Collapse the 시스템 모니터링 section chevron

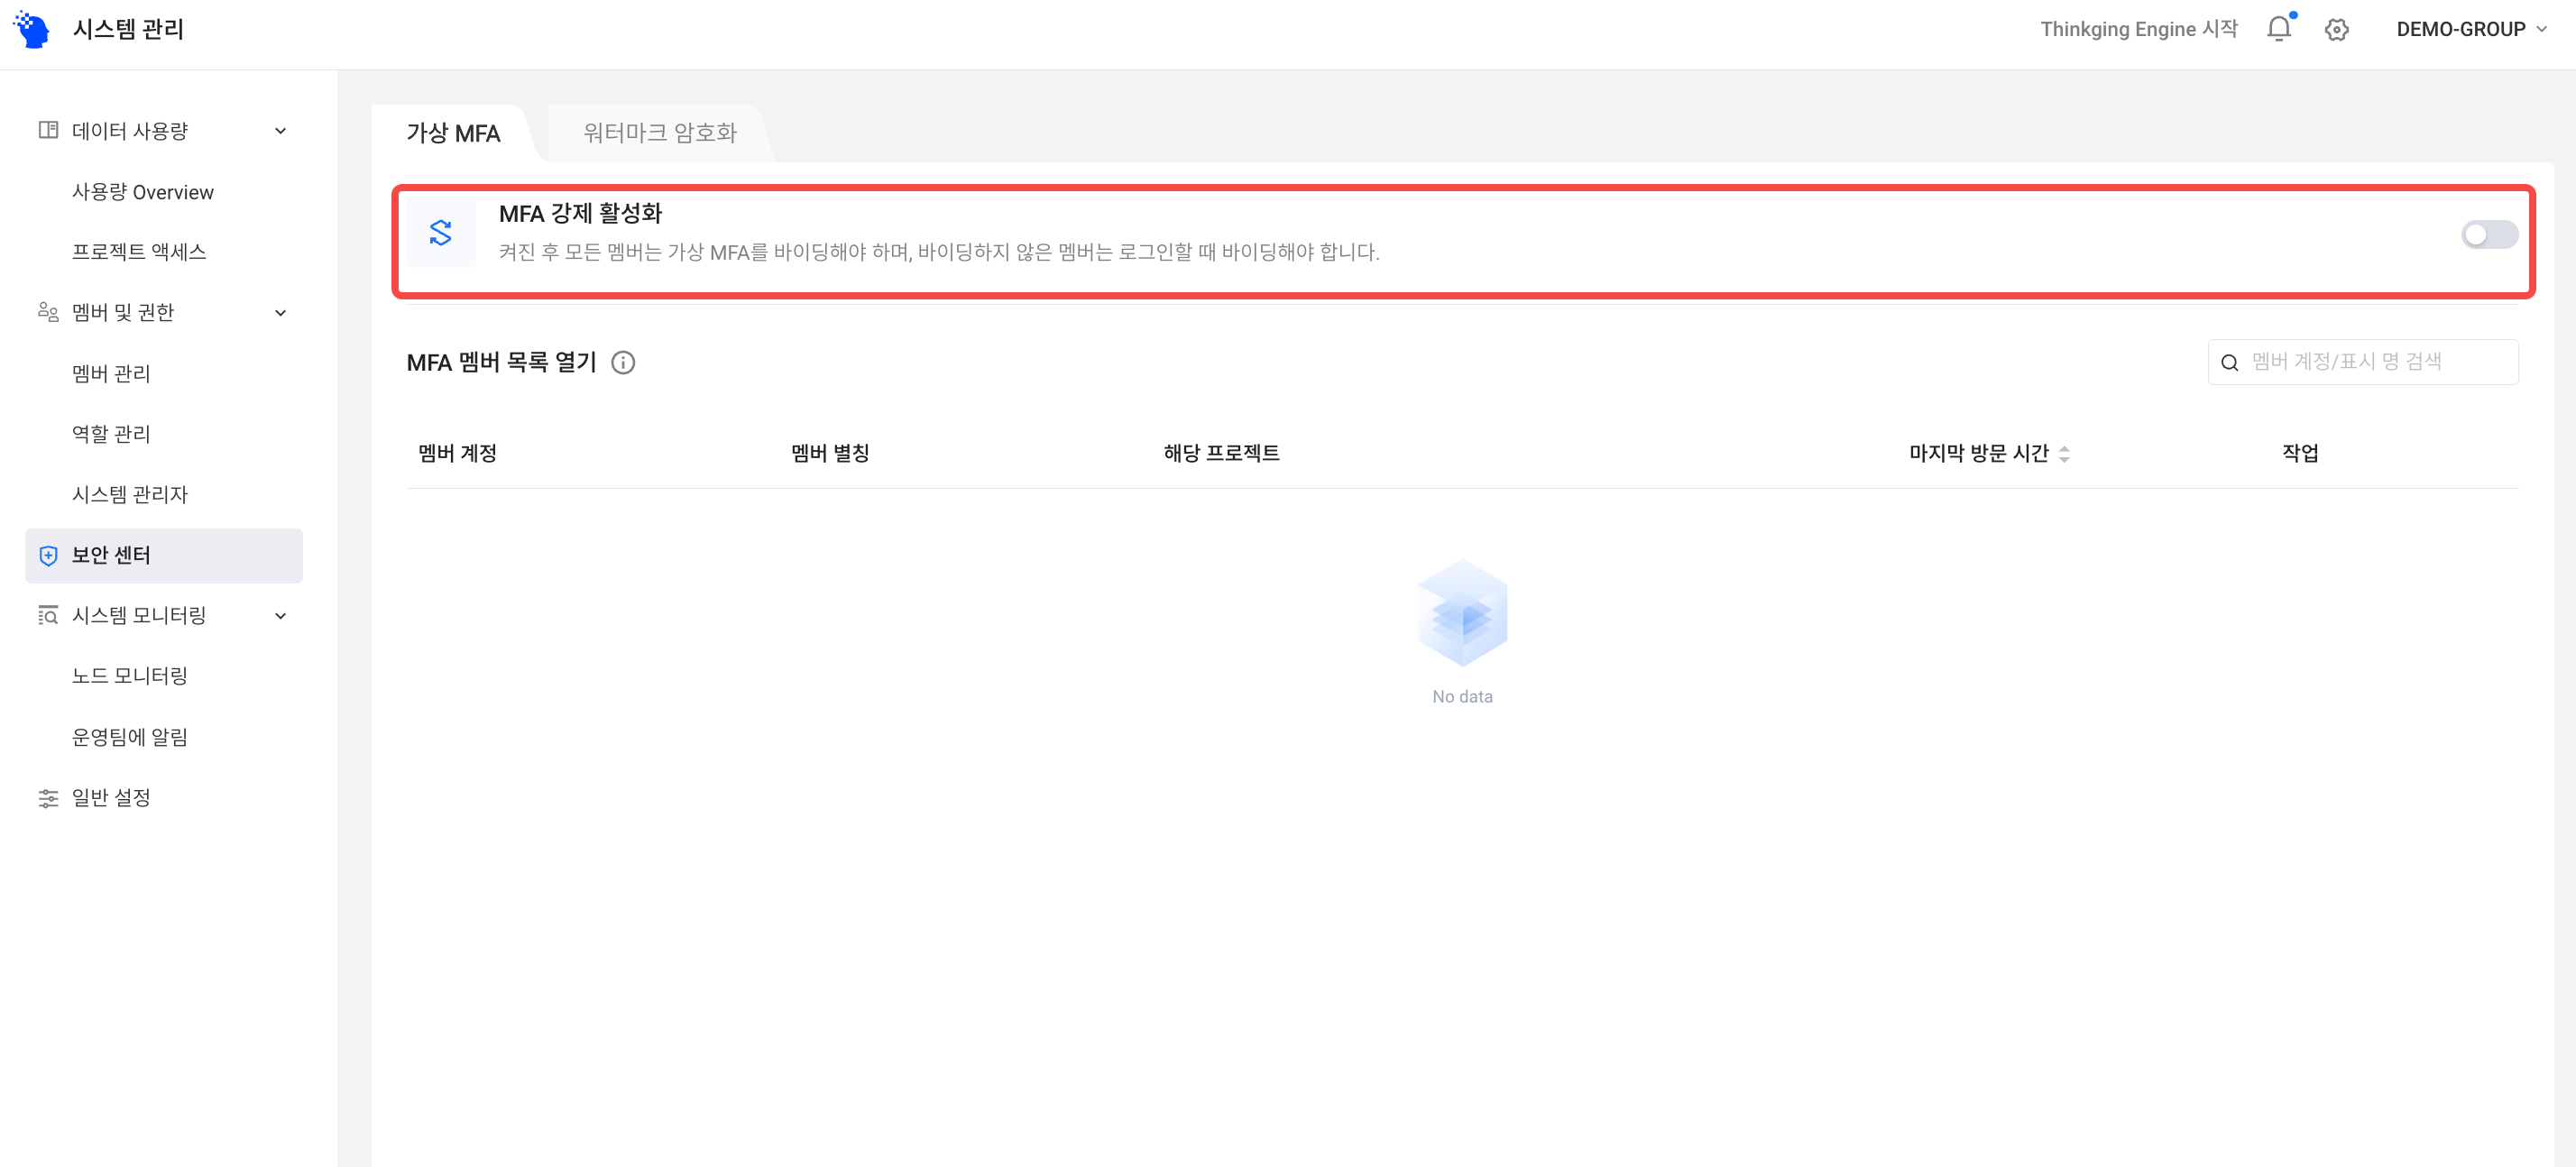coord(281,615)
